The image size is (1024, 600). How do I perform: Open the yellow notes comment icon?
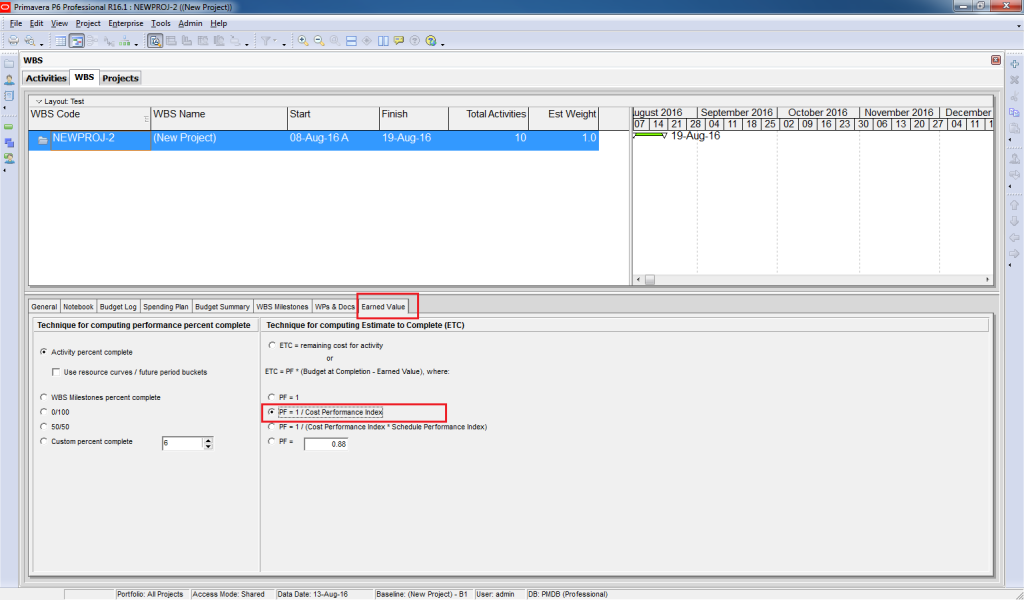(x=399, y=40)
